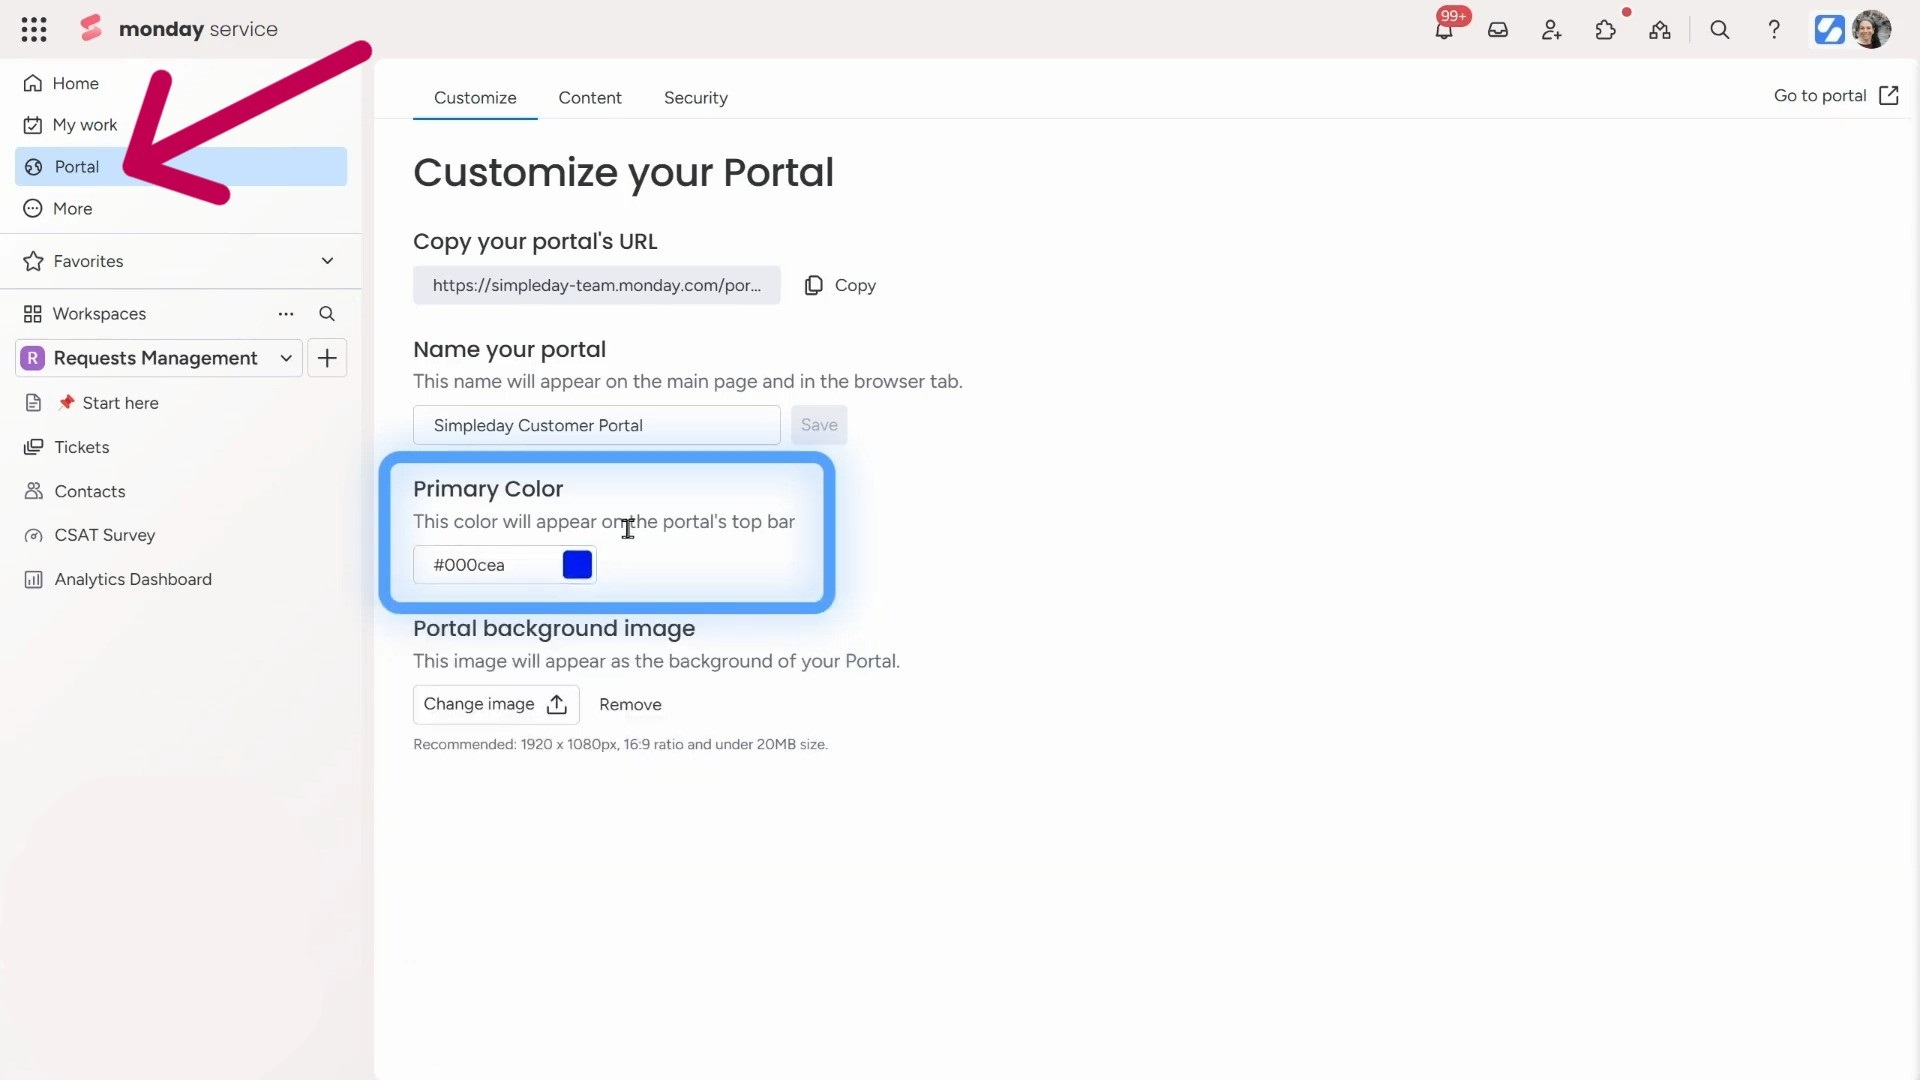Click the Primary Color heading text

[x=488, y=489]
